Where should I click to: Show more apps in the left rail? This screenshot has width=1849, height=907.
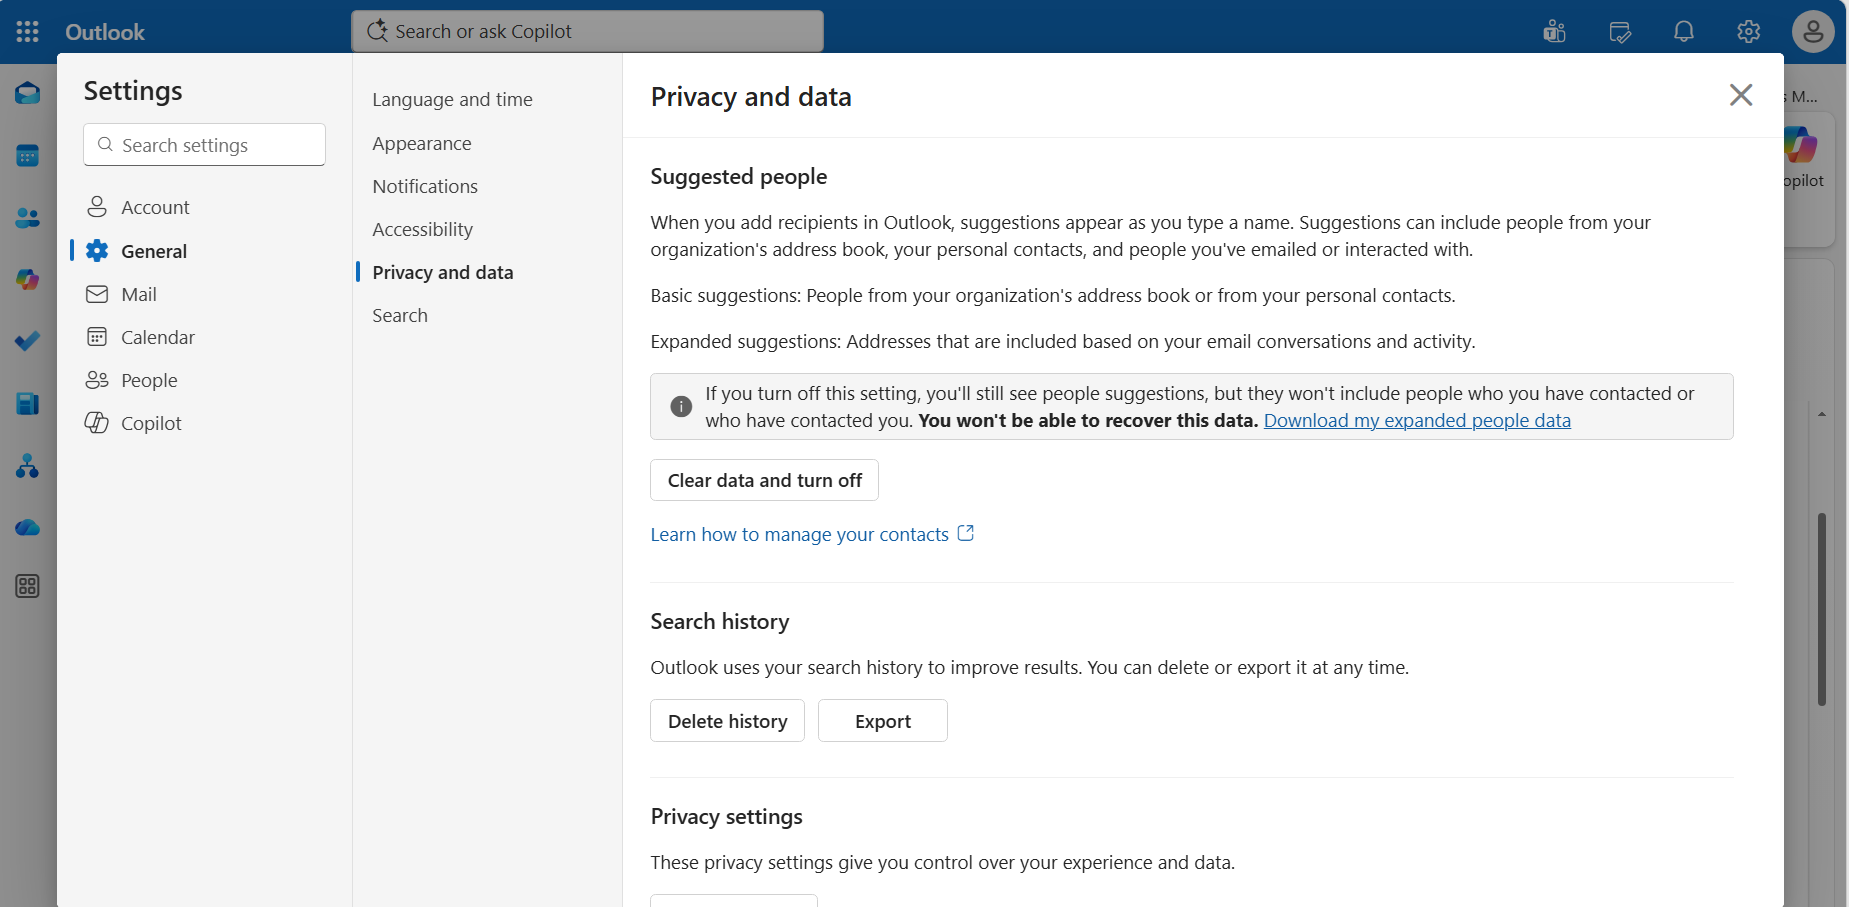coord(28,586)
